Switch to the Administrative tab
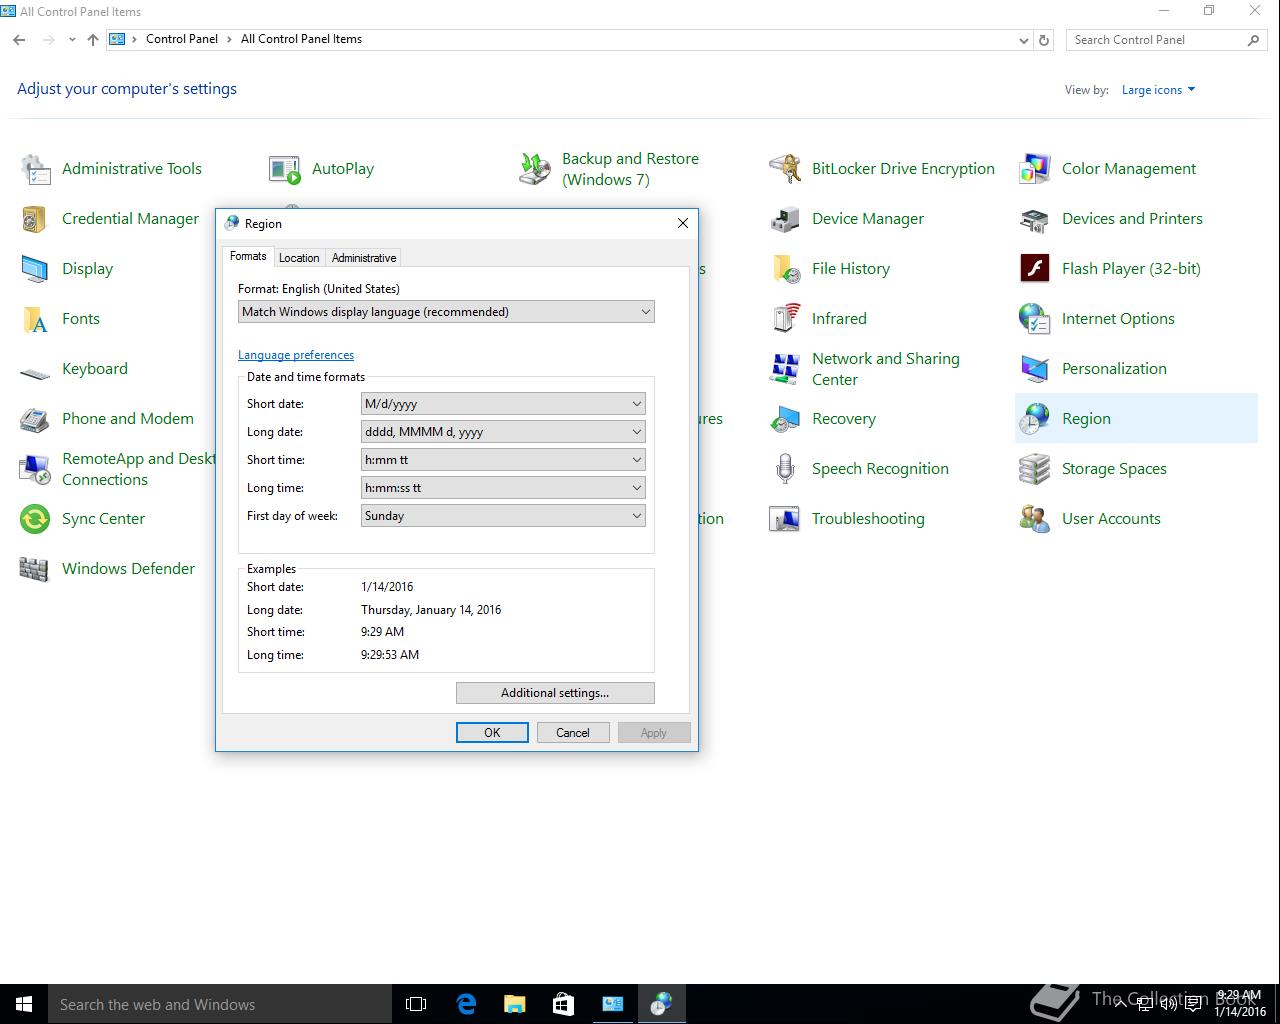The height and width of the screenshot is (1024, 1280). (364, 258)
